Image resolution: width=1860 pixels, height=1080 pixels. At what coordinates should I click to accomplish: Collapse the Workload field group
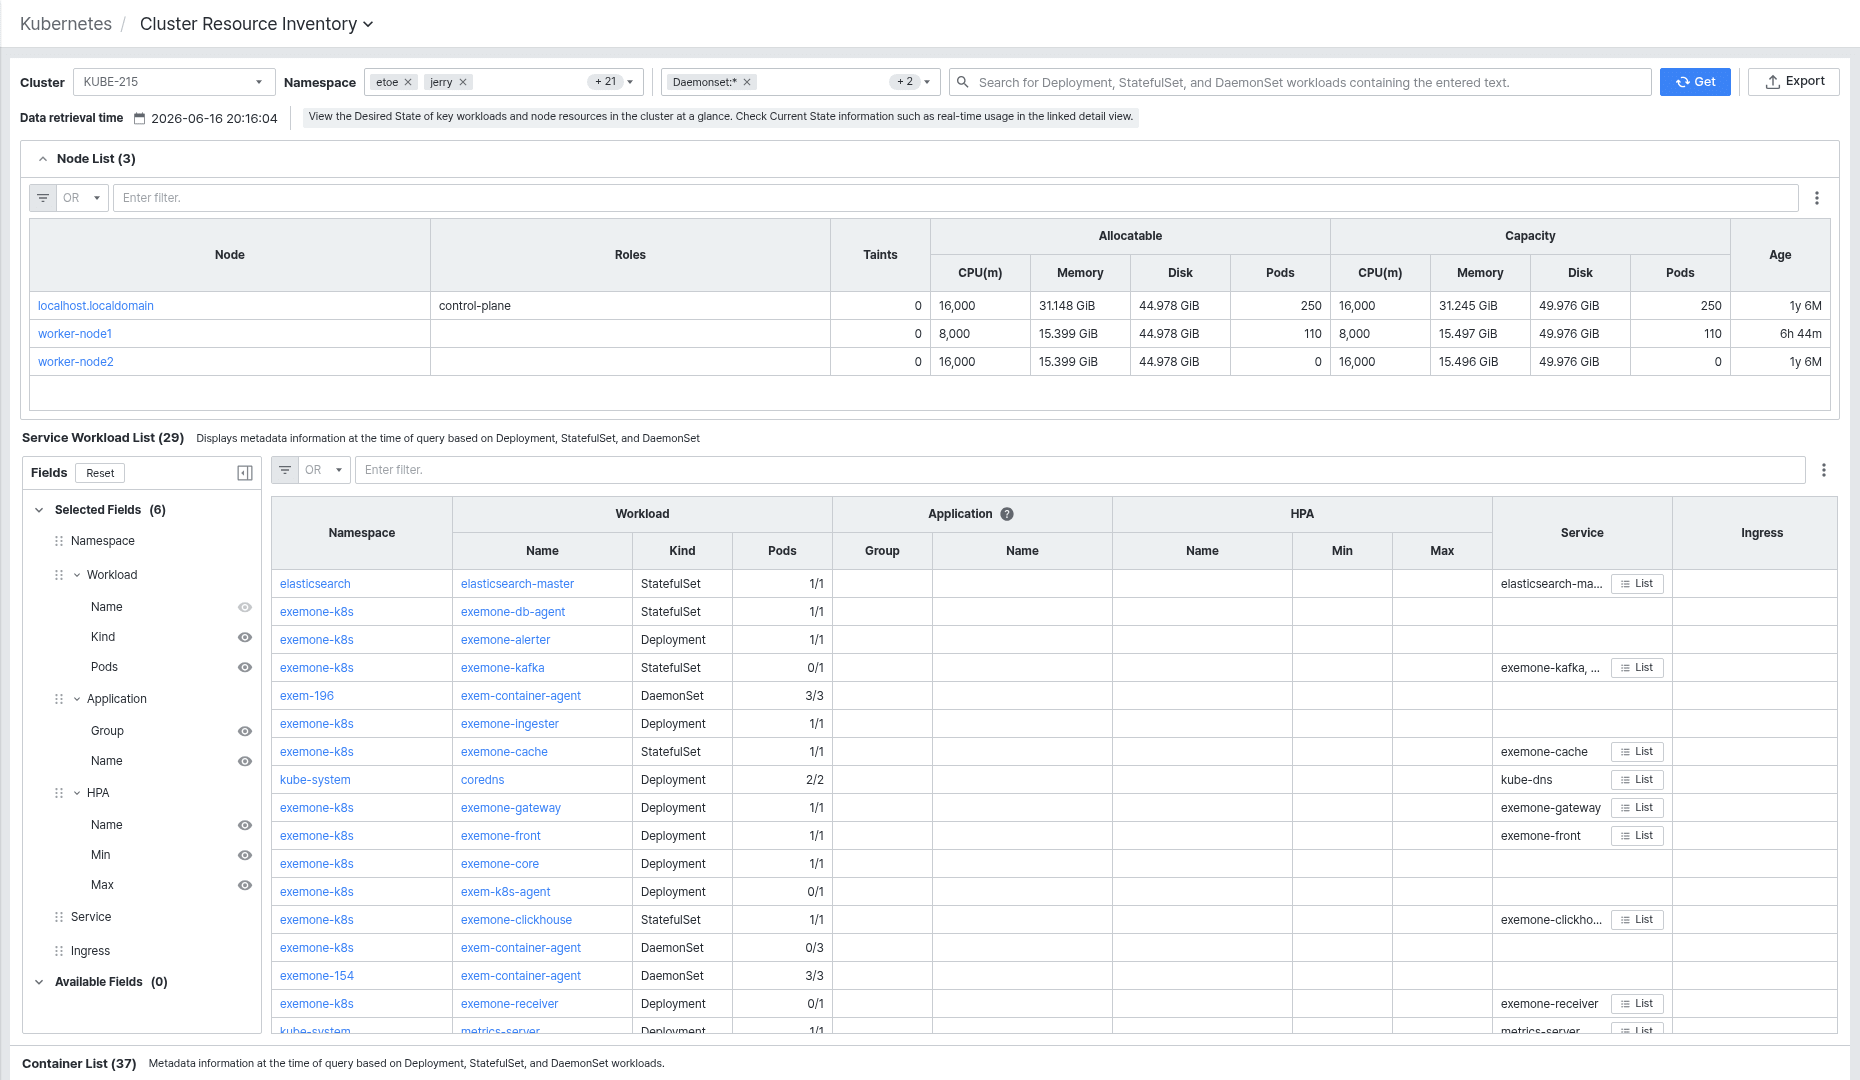77,575
